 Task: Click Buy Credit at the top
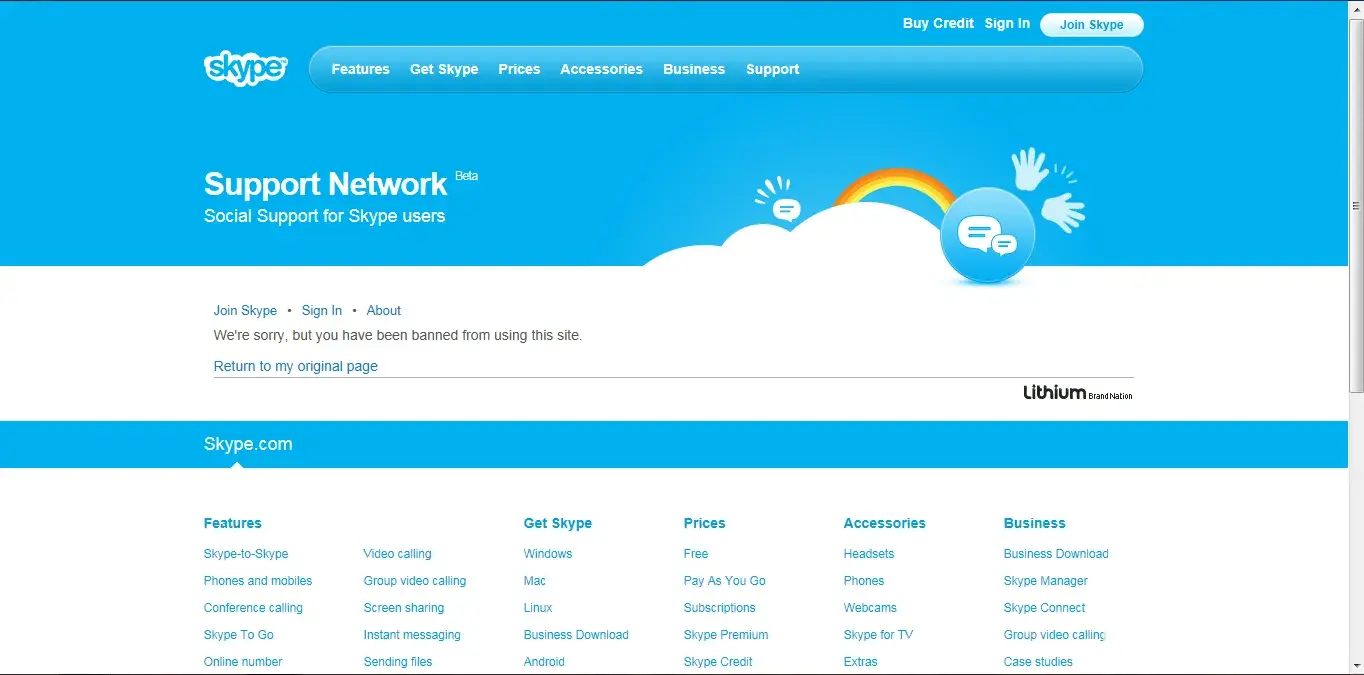coord(937,23)
